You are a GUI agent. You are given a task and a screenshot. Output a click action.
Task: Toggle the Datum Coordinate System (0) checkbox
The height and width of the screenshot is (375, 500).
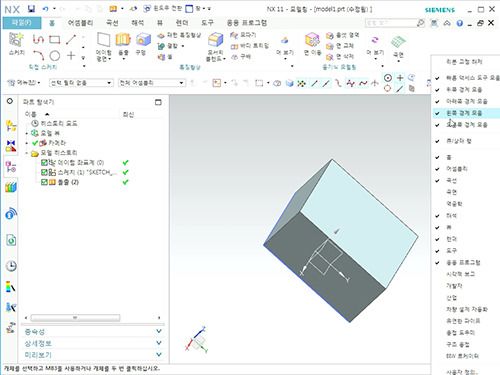[x=44, y=163]
